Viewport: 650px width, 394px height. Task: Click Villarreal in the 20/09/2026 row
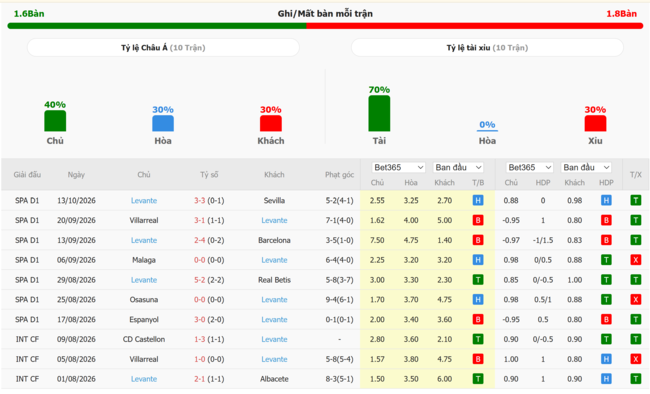point(144,221)
